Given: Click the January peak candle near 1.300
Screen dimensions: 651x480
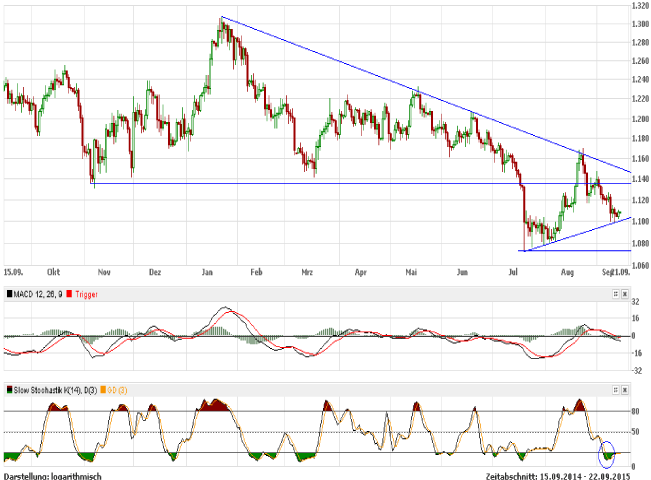Looking at the screenshot, I should click(x=222, y=24).
